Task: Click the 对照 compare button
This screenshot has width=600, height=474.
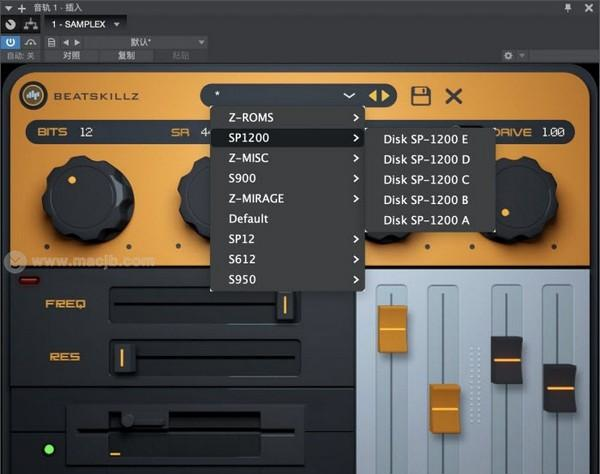Action: (72, 56)
